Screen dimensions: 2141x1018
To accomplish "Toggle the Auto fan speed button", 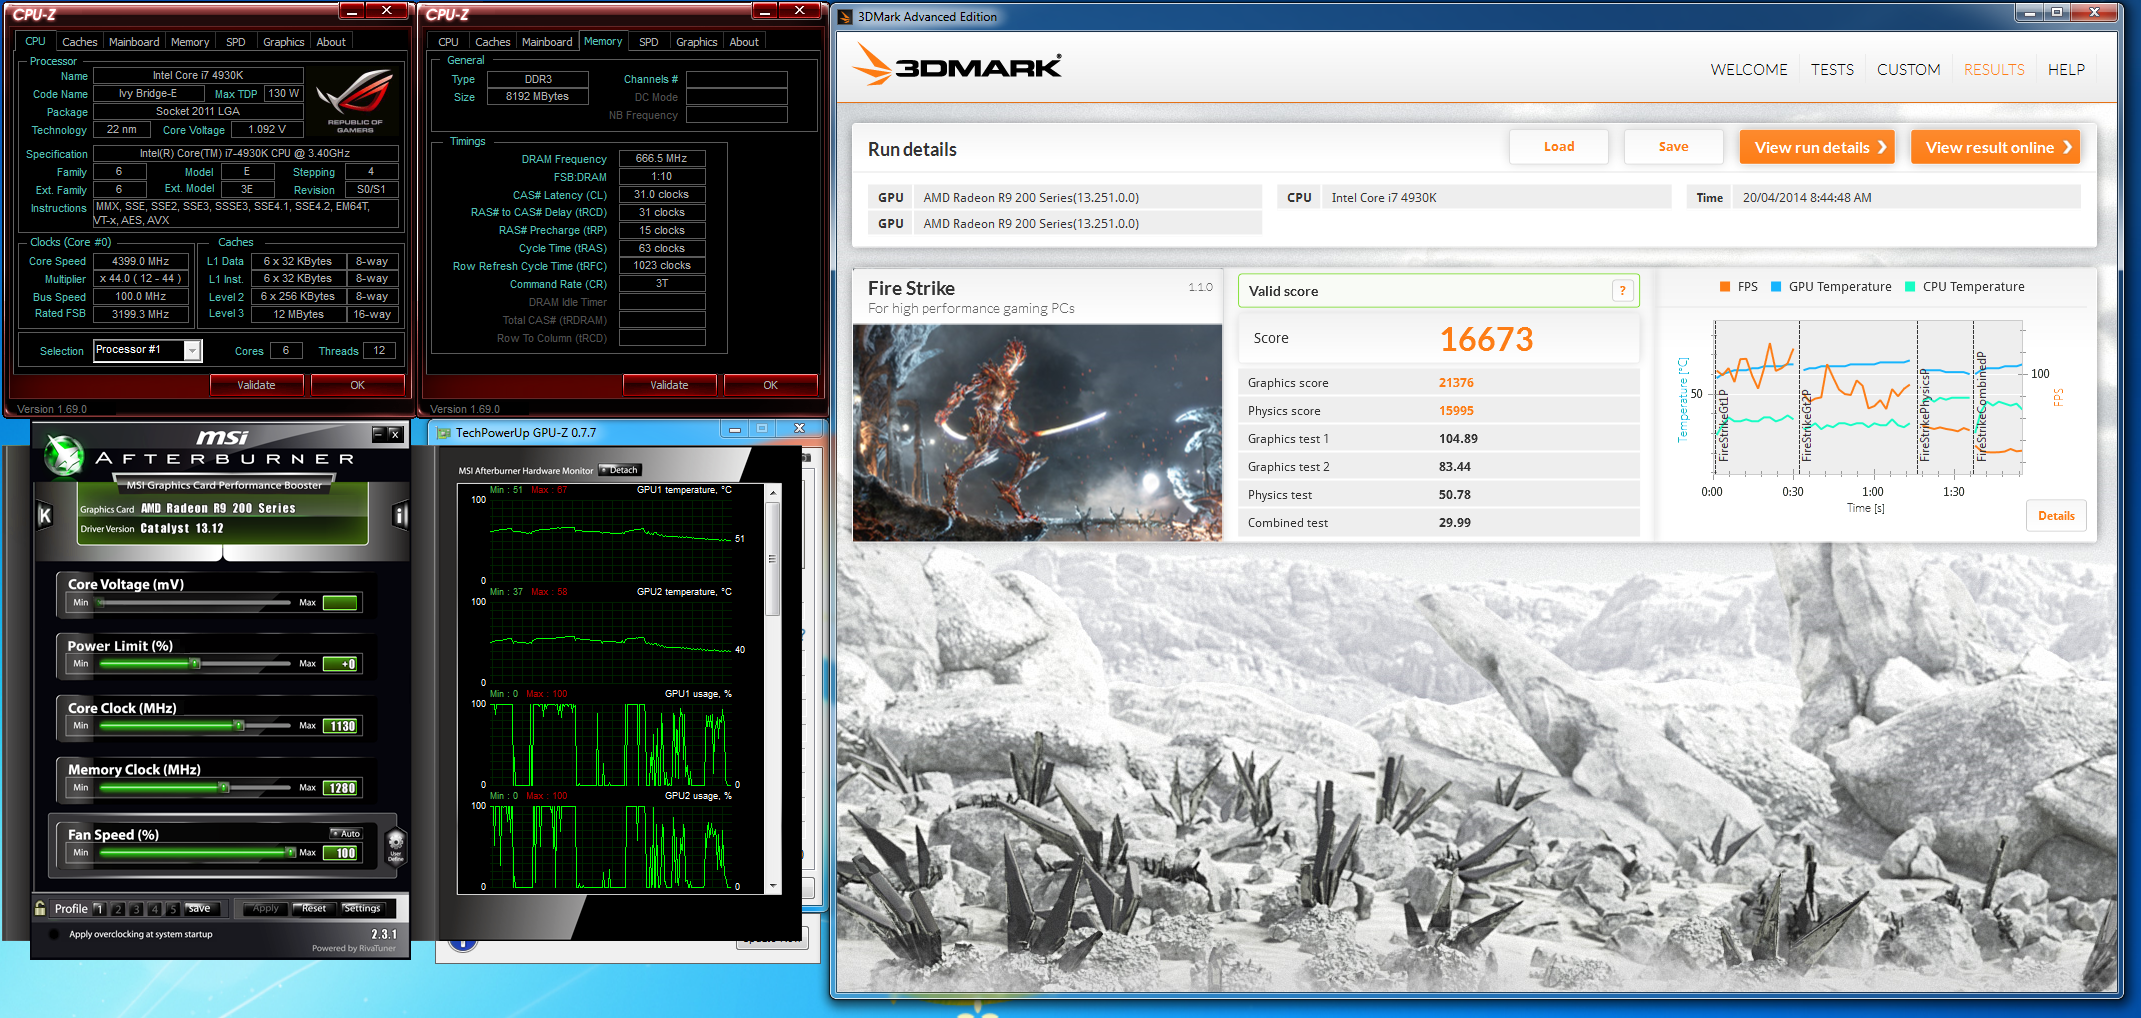I will point(346,833).
